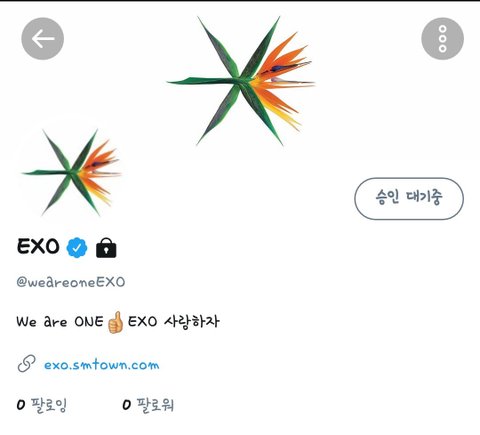Open the three-dot more options menu
Image resolution: width=480 pixels, height=435 pixels.
(x=442, y=39)
